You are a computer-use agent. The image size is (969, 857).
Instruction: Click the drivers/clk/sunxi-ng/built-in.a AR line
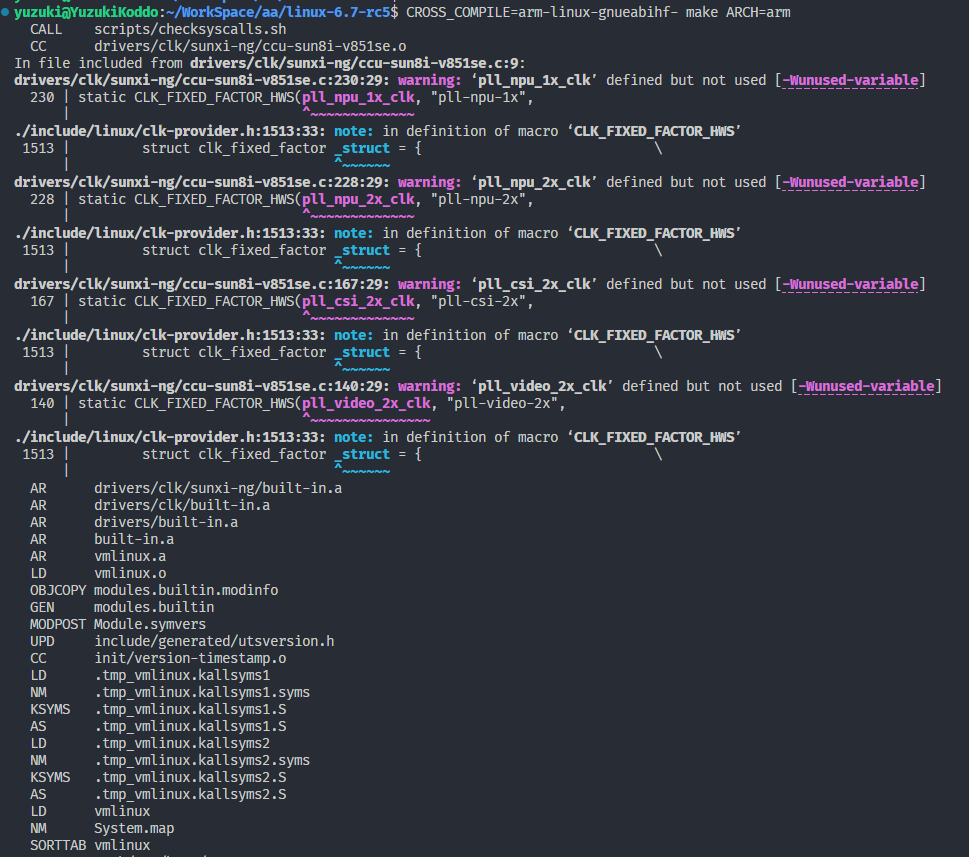[218, 488]
